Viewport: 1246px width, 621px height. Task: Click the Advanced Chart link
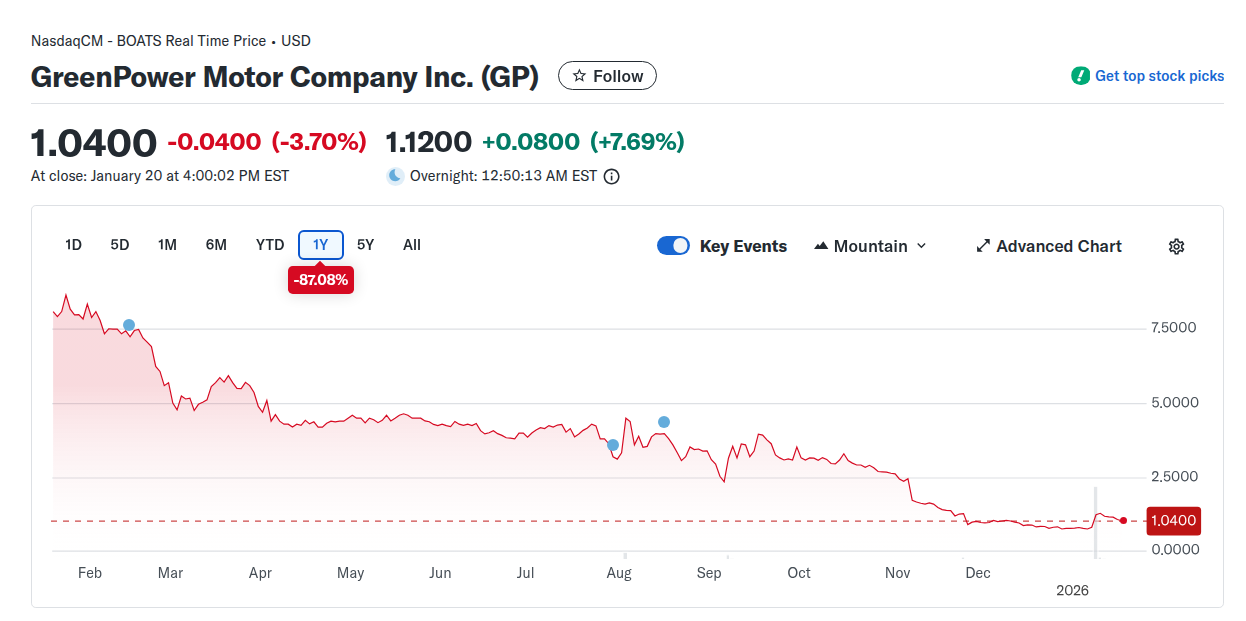(x=1059, y=246)
